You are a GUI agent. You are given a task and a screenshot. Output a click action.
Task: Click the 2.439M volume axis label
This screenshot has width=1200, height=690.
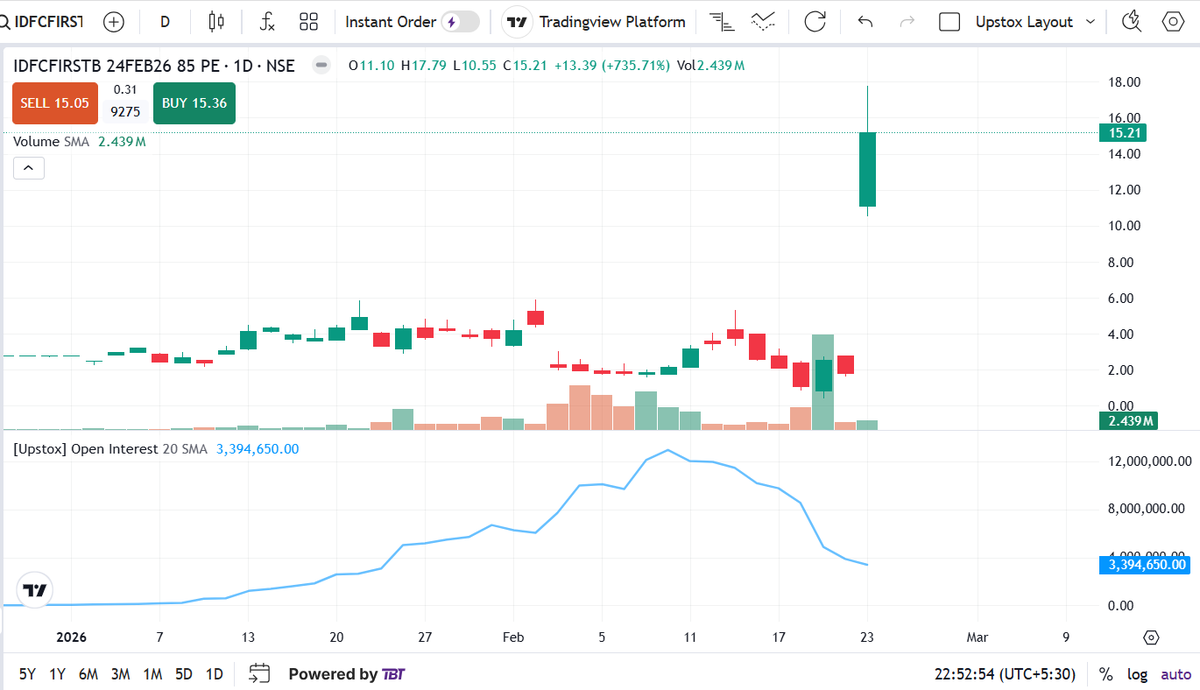click(x=1127, y=421)
